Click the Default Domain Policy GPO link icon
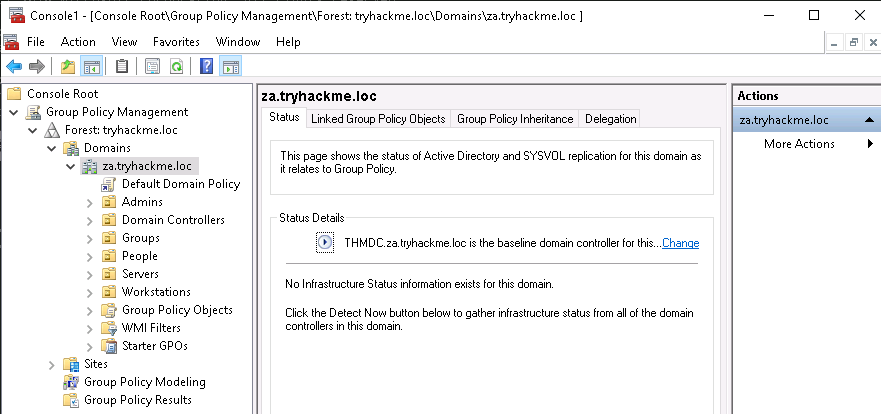 pos(108,184)
